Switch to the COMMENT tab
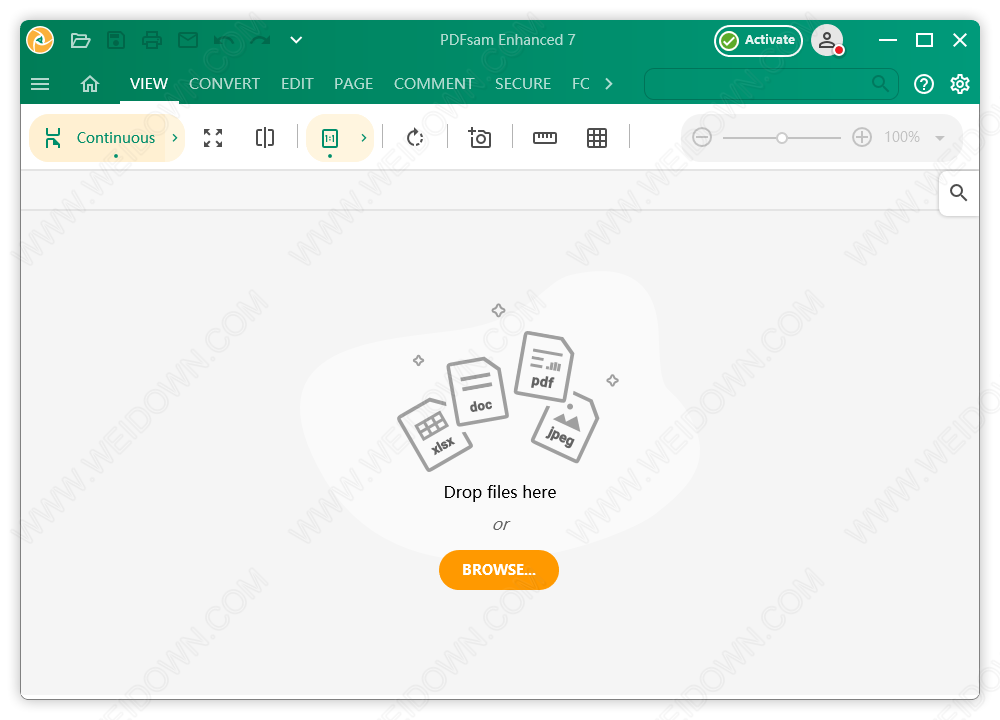The height and width of the screenshot is (720, 1000). (x=434, y=84)
